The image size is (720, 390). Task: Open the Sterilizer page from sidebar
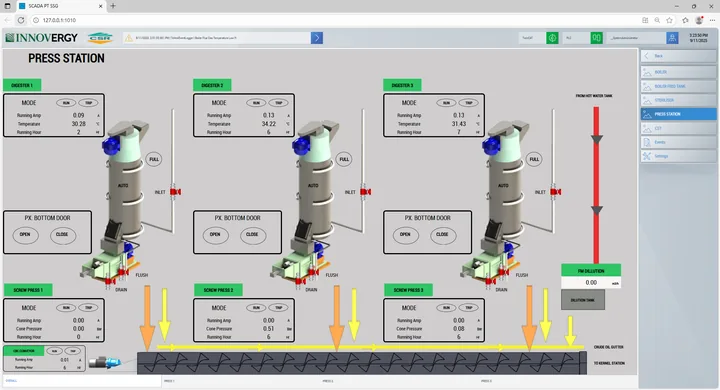coord(678,100)
